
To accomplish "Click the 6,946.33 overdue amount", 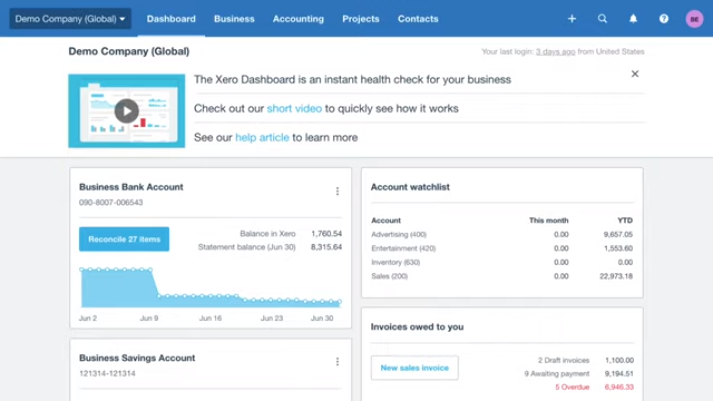I will pos(619,387).
